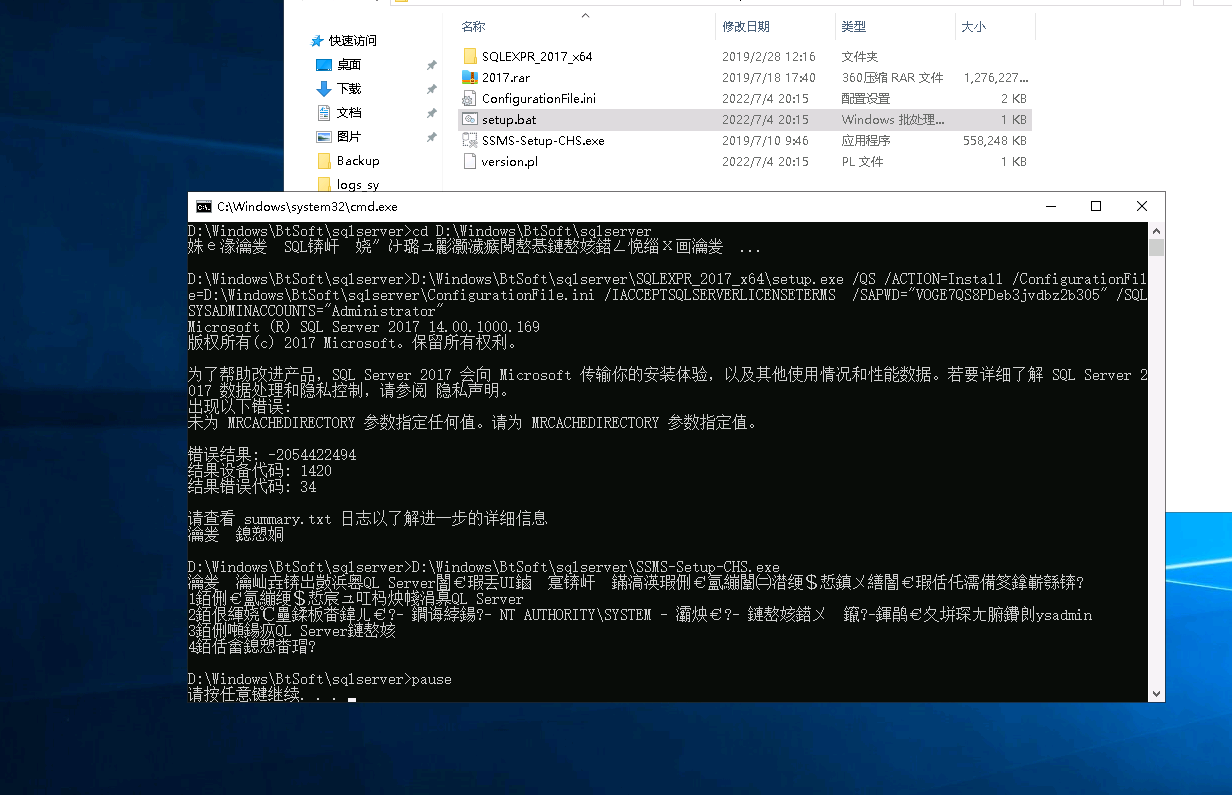Close the cmd.exe window
Screen dimensions: 1232x795
(1142, 206)
